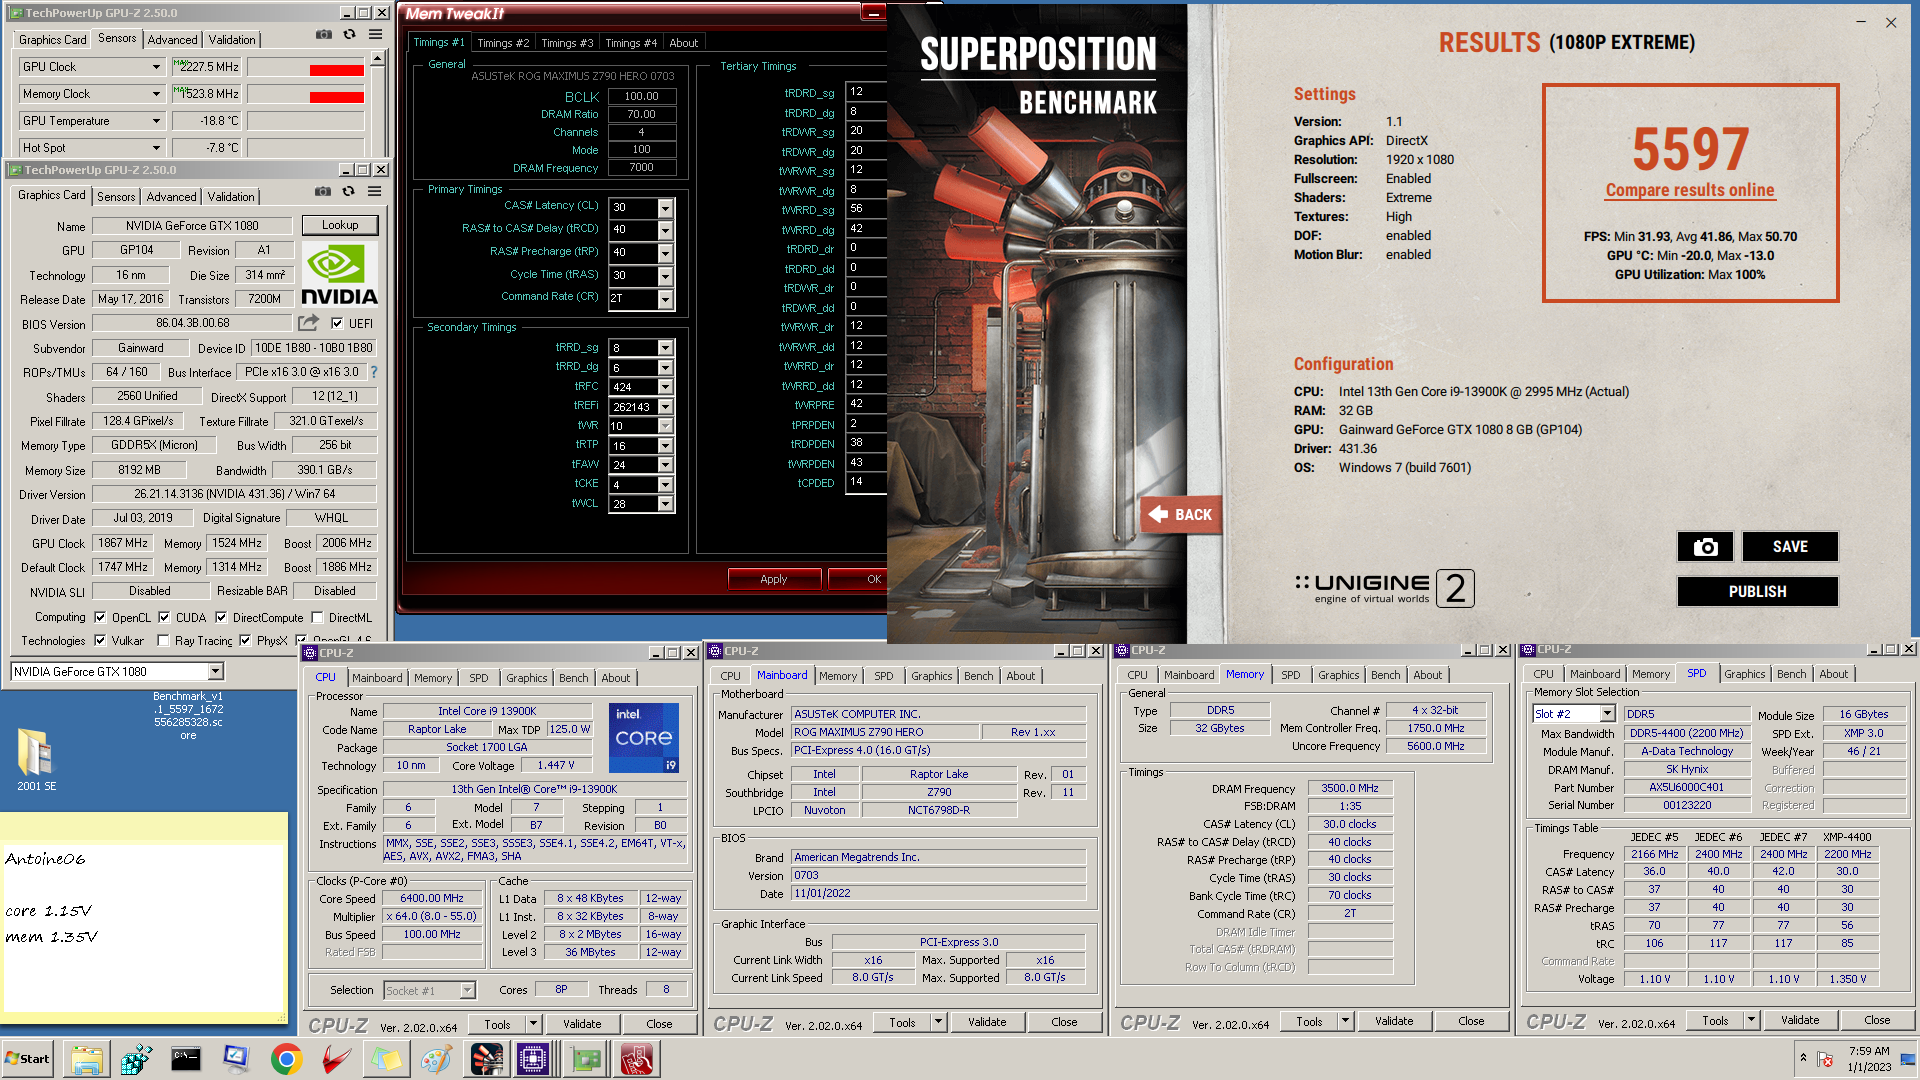Switch to Superposition Benchmark taskbar icon
The width and height of the screenshot is (1920, 1080).
pos(487,1059)
